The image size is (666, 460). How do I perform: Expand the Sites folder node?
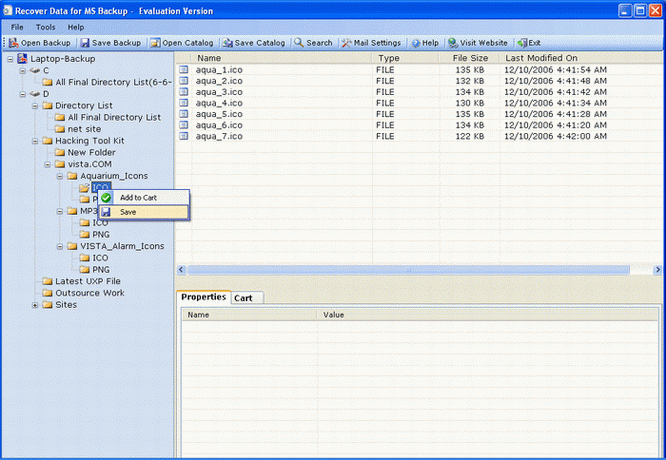[35, 305]
